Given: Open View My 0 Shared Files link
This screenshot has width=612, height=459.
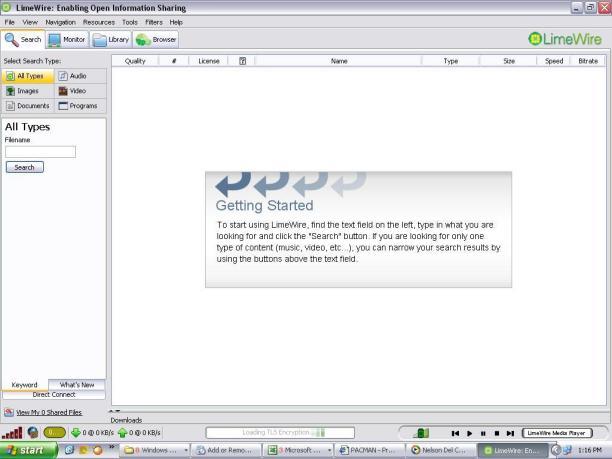Looking at the screenshot, I should click(x=49, y=413).
